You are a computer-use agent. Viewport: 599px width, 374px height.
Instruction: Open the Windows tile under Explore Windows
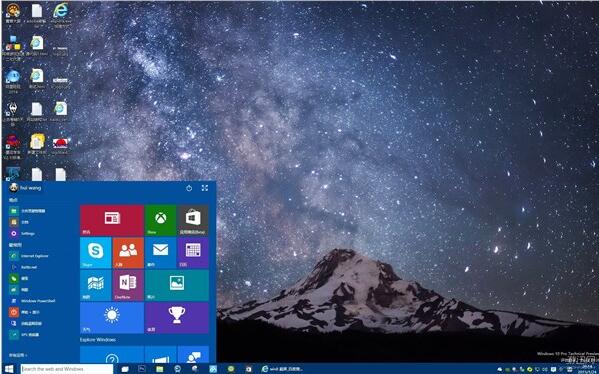(x=160, y=354)
